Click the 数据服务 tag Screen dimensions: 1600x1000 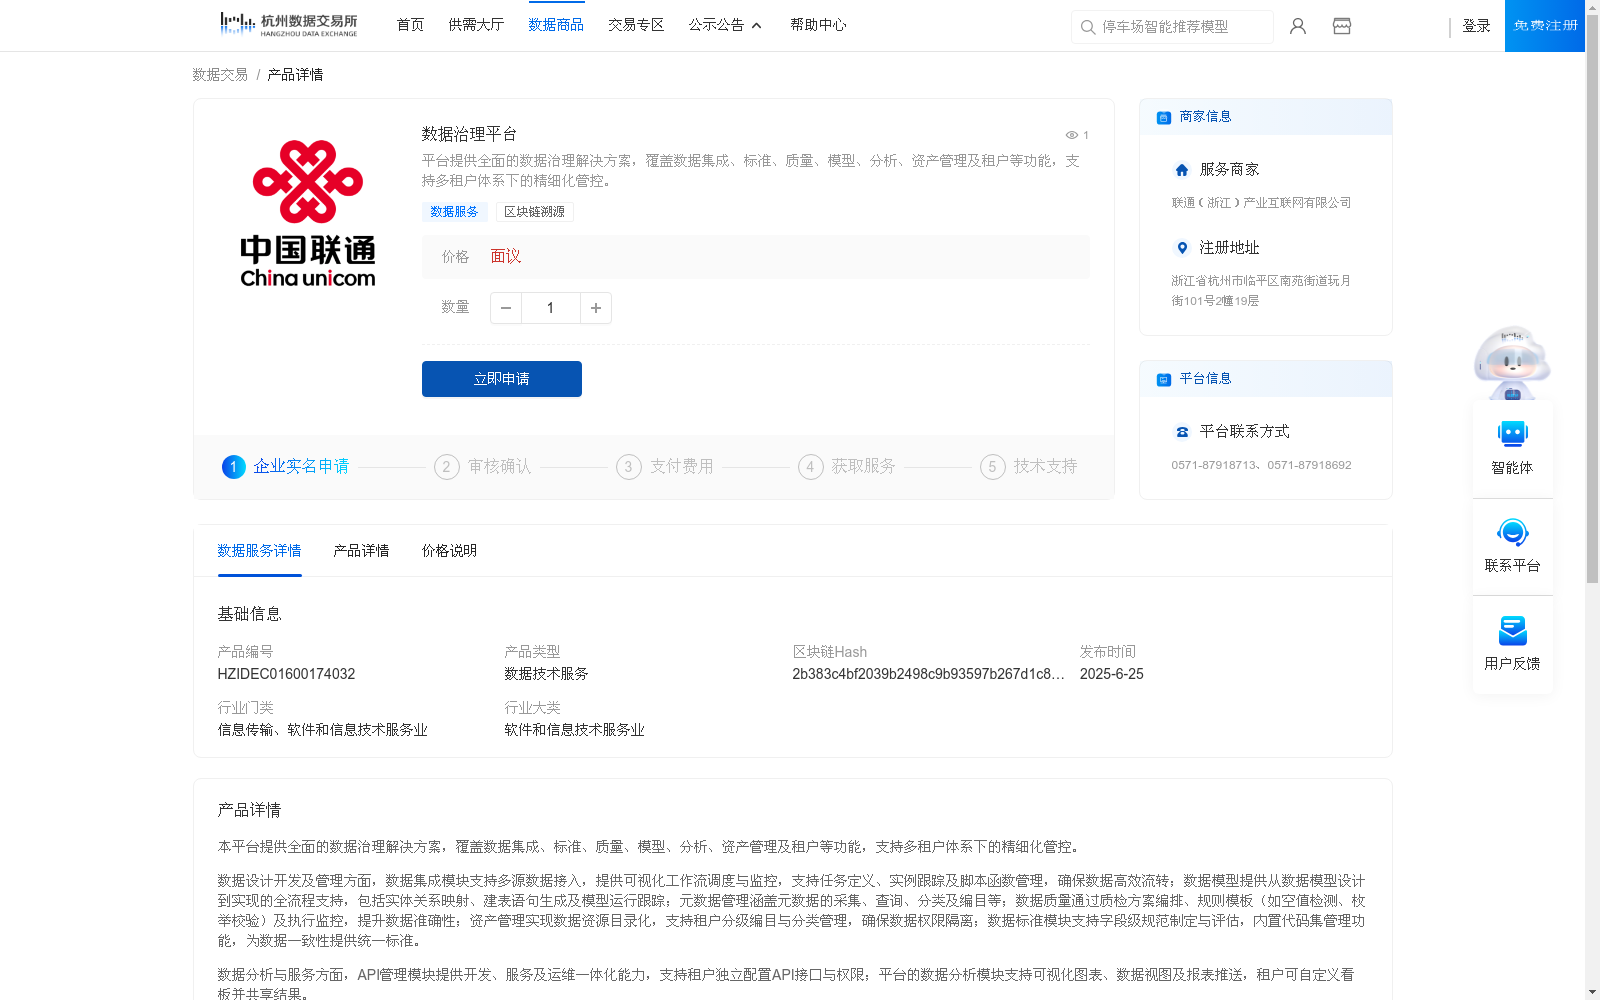[x=454, y=212]
